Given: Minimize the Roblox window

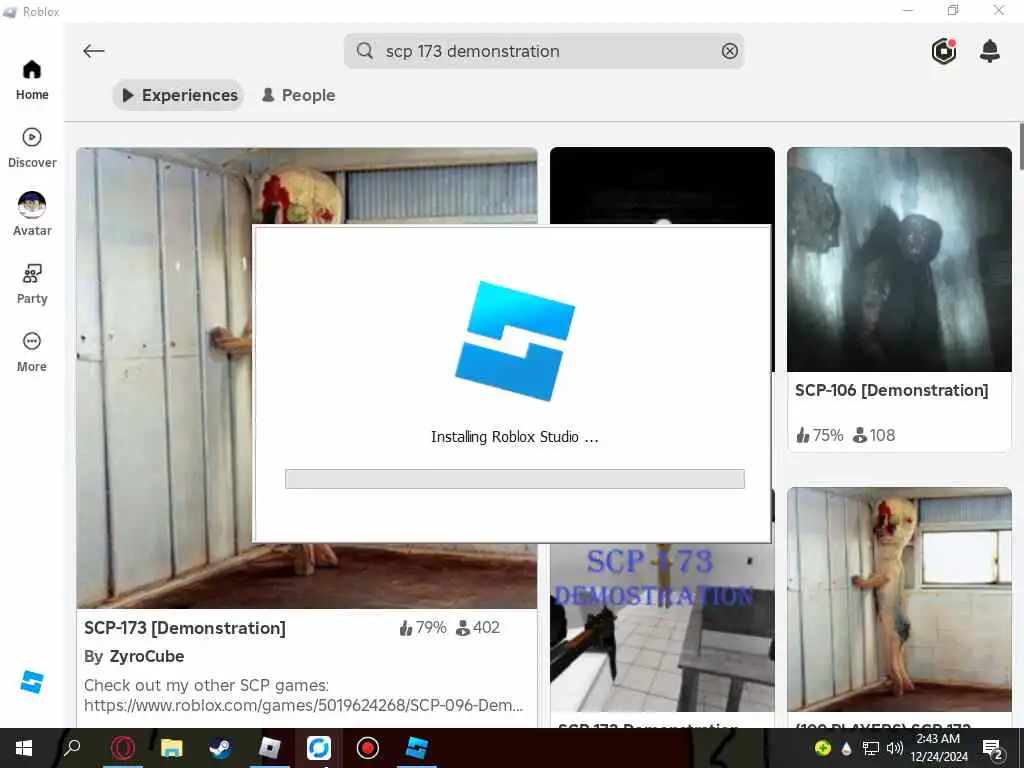Looking at the screenshot, I should (x=908, y=10).
